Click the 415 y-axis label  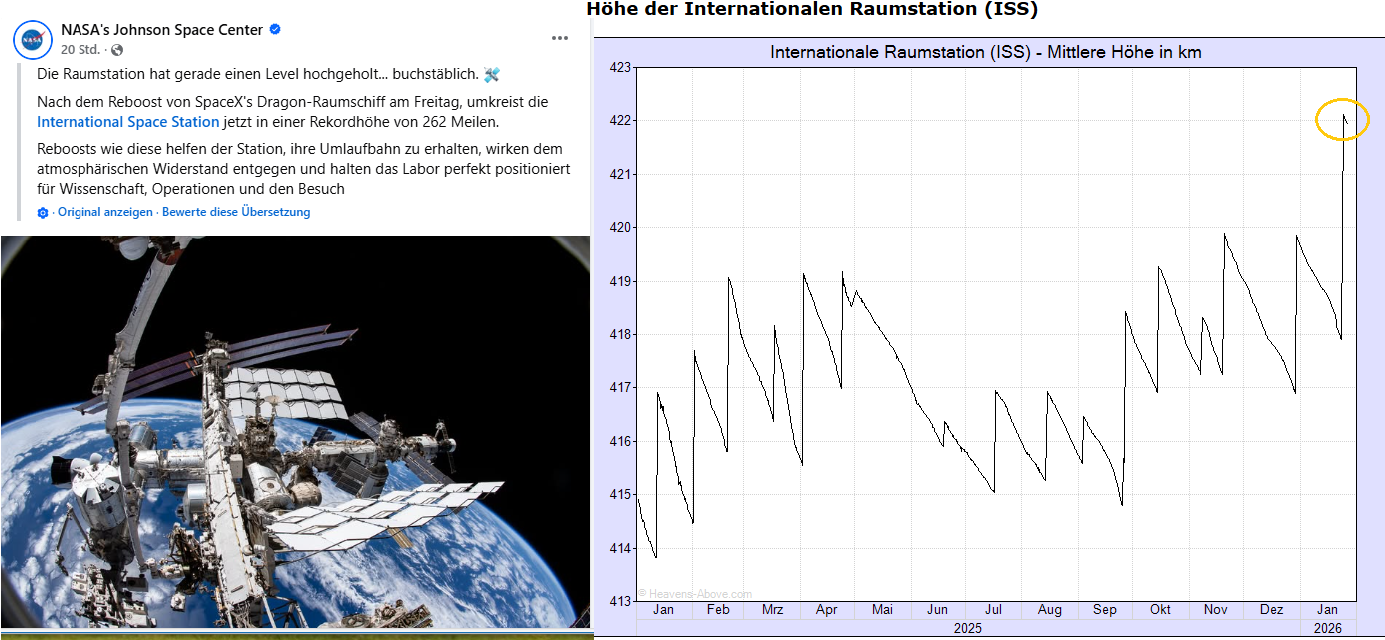click(620, 495)
